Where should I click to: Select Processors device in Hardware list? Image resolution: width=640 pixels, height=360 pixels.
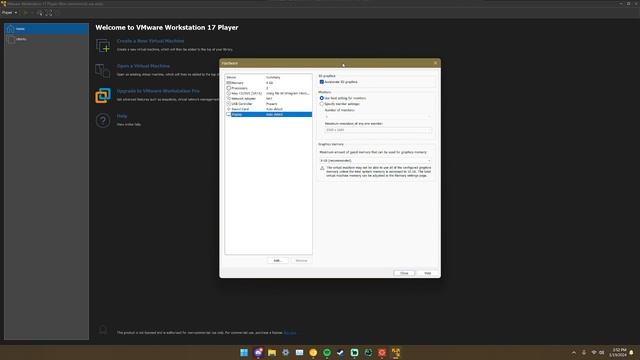(x=269, y=88)
